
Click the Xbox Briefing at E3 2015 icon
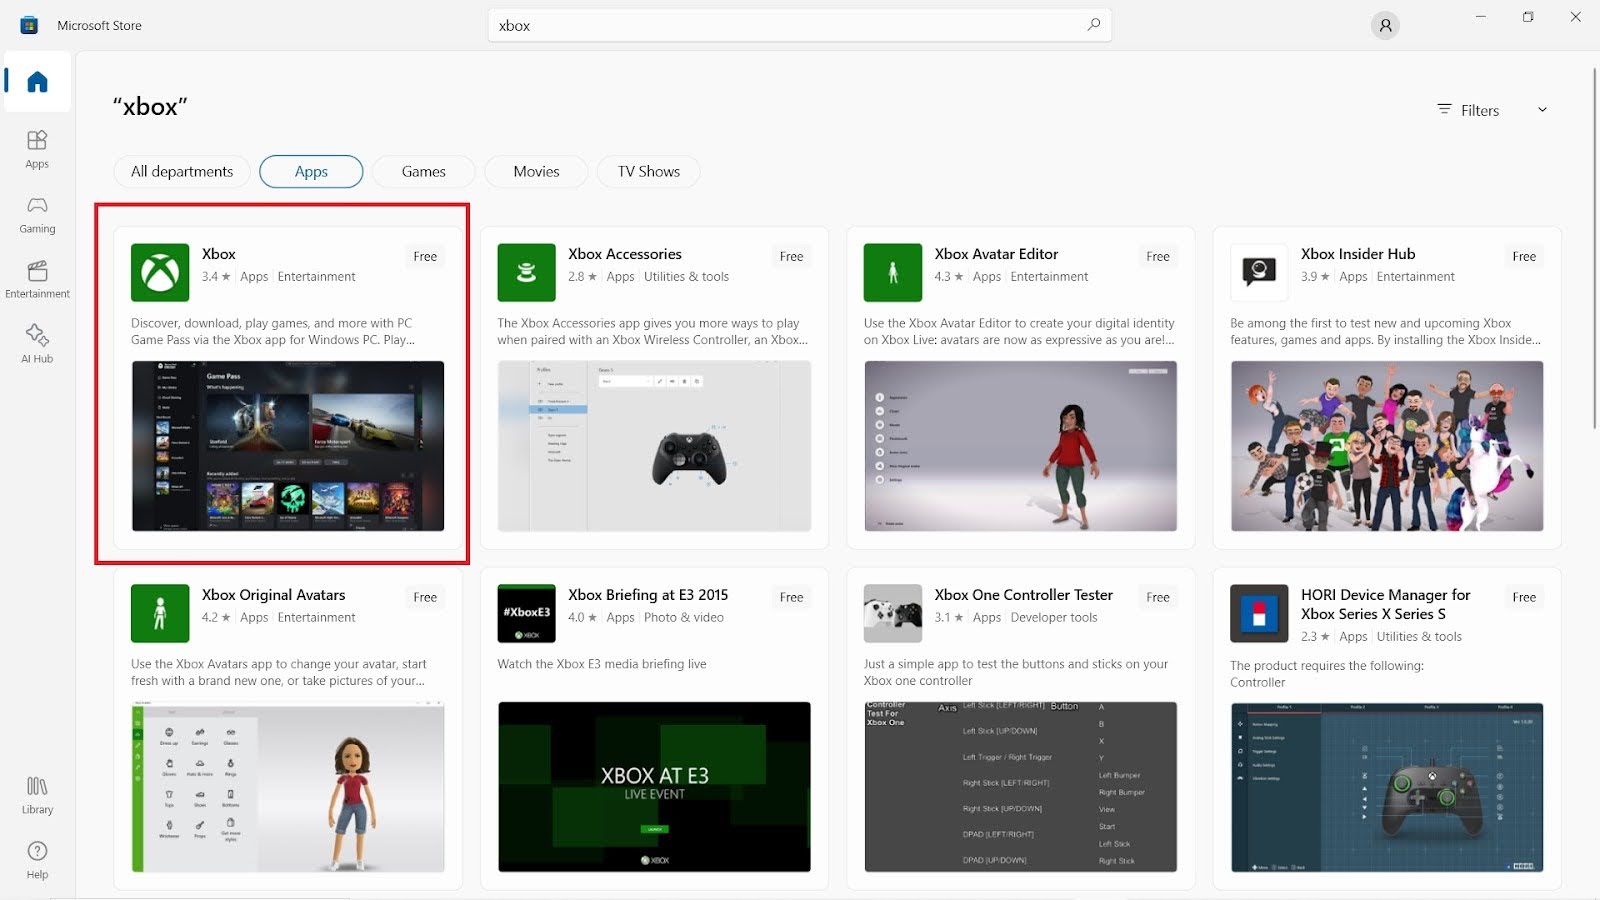[526, 613]
